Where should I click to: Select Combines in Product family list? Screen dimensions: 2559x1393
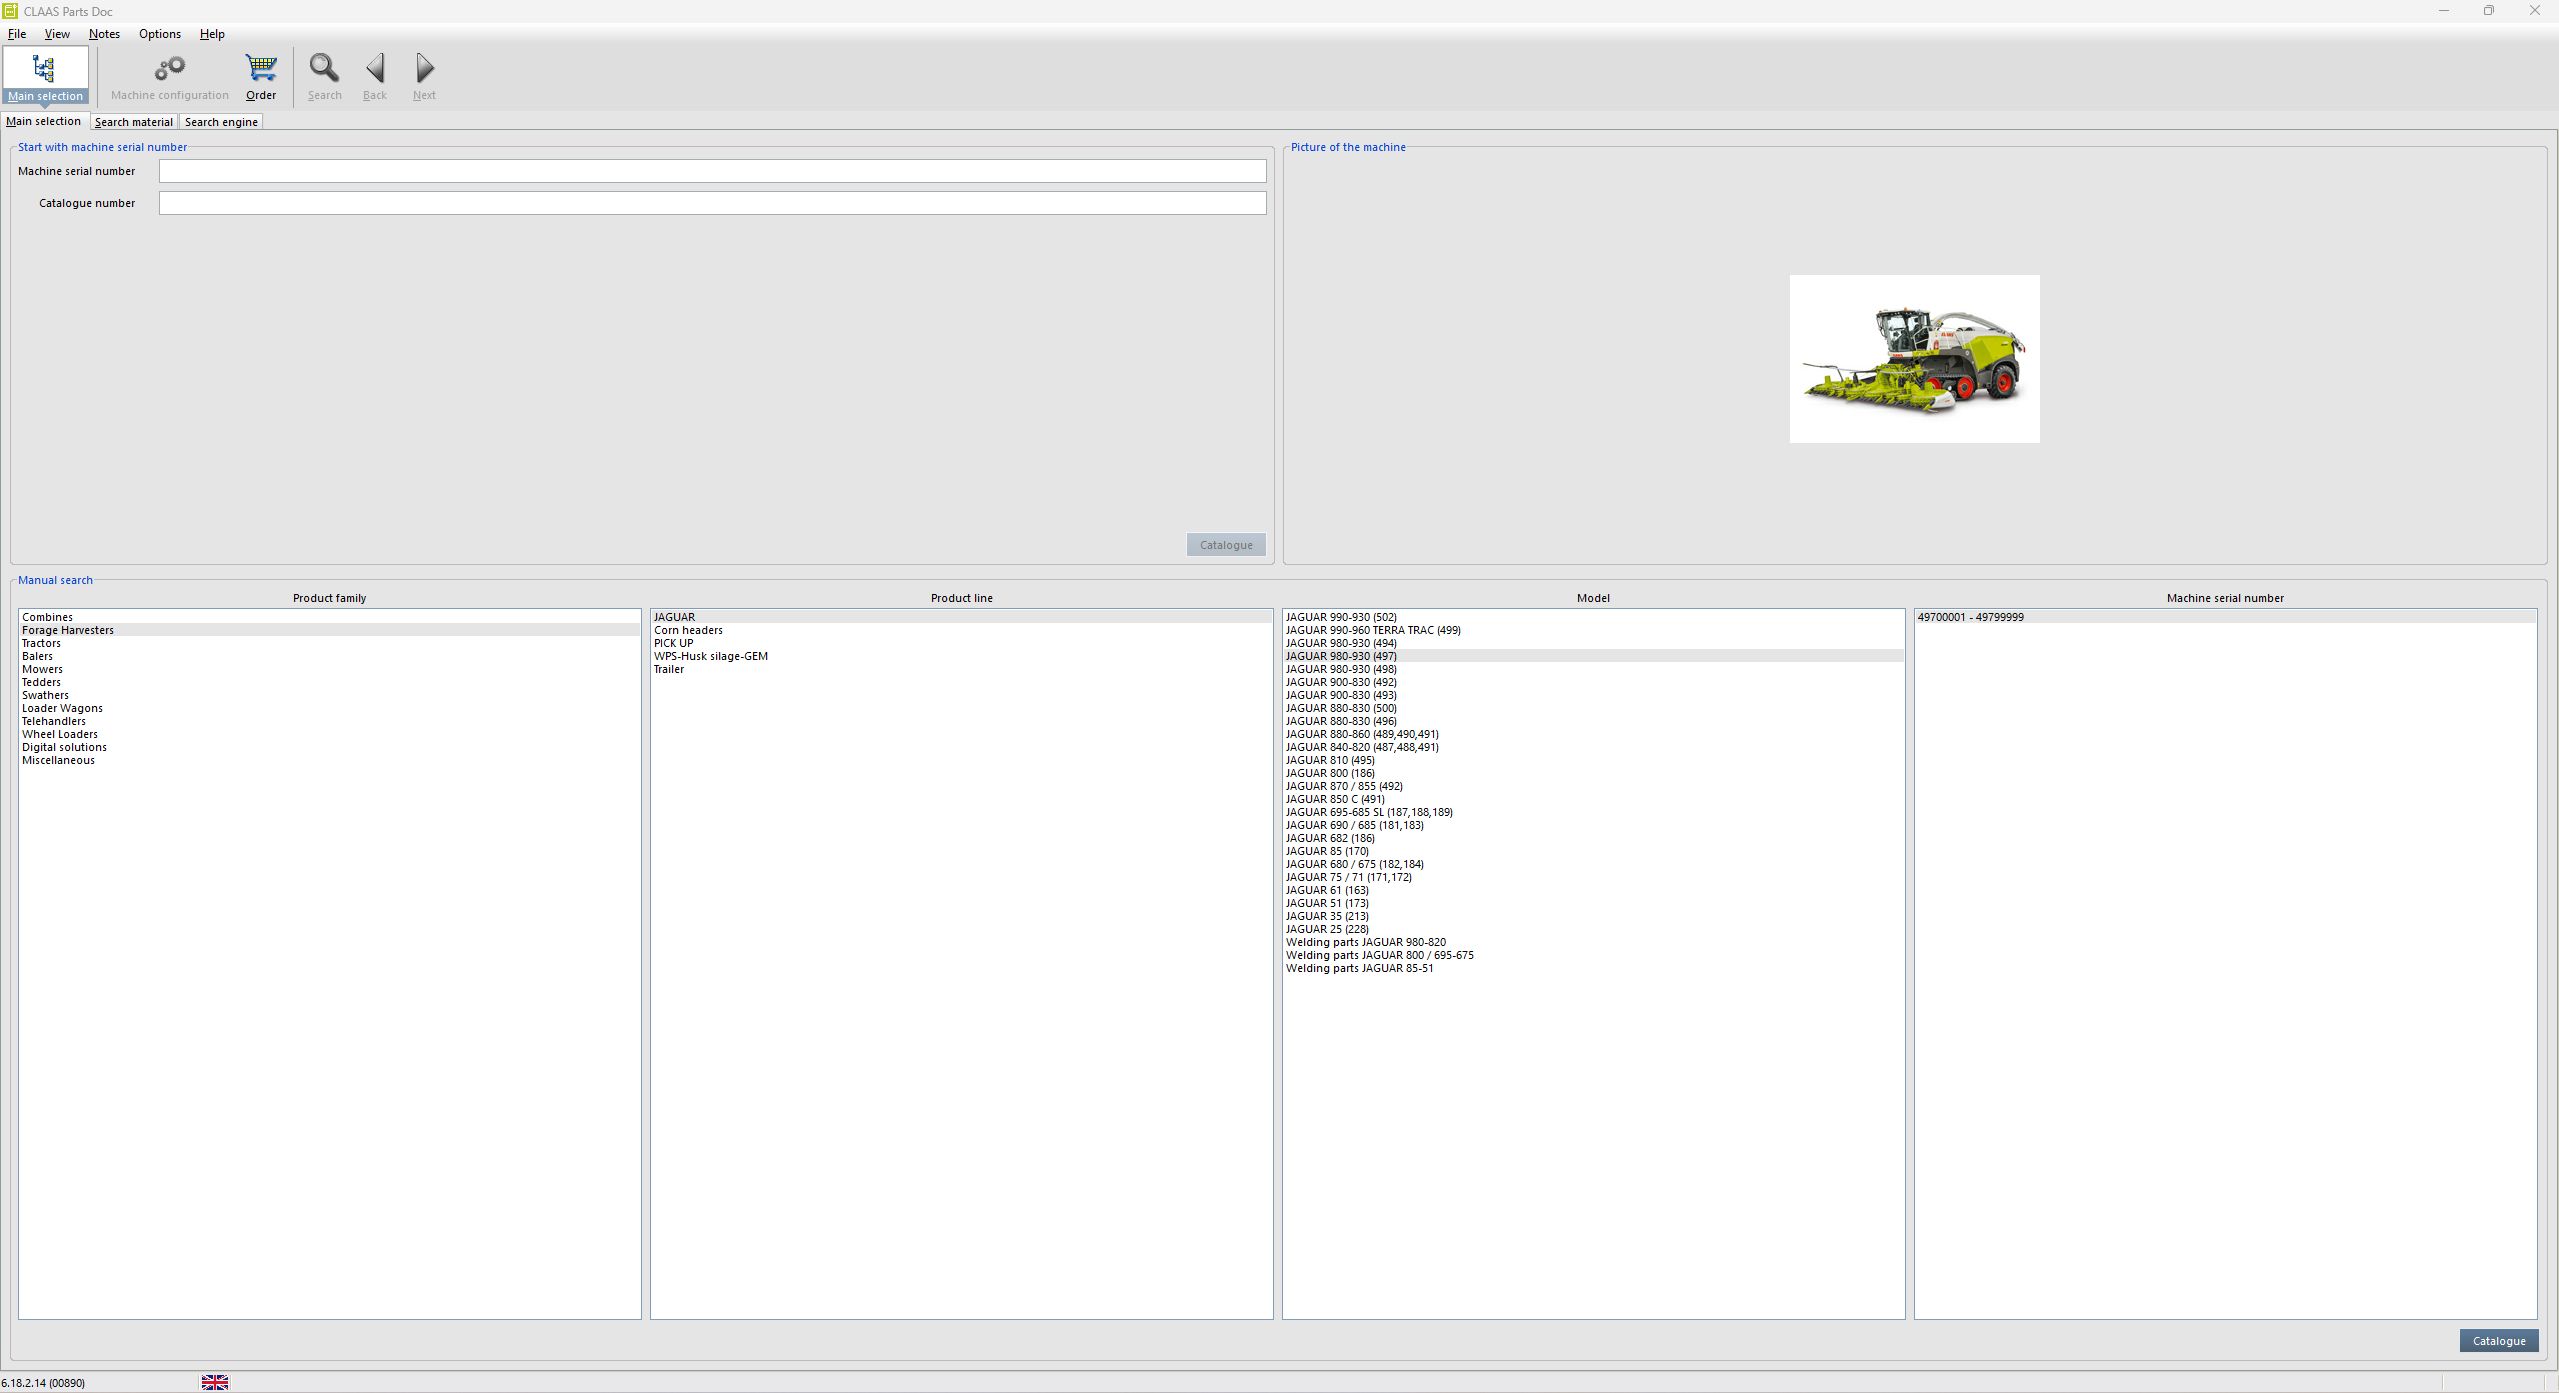[47, 617]
